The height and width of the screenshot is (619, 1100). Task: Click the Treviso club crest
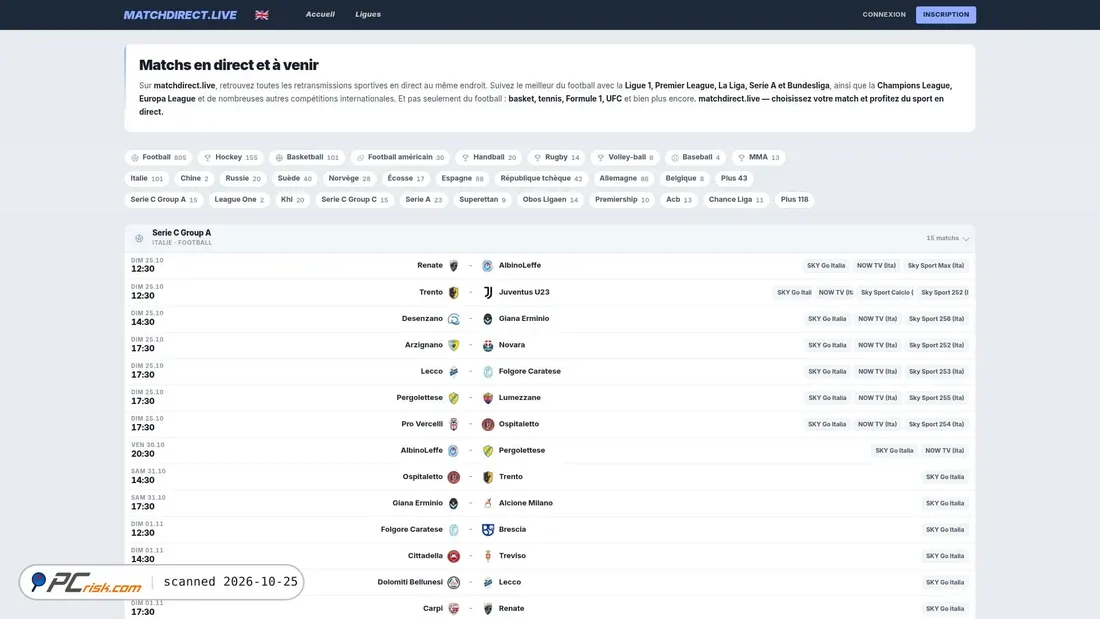point(488,556)
